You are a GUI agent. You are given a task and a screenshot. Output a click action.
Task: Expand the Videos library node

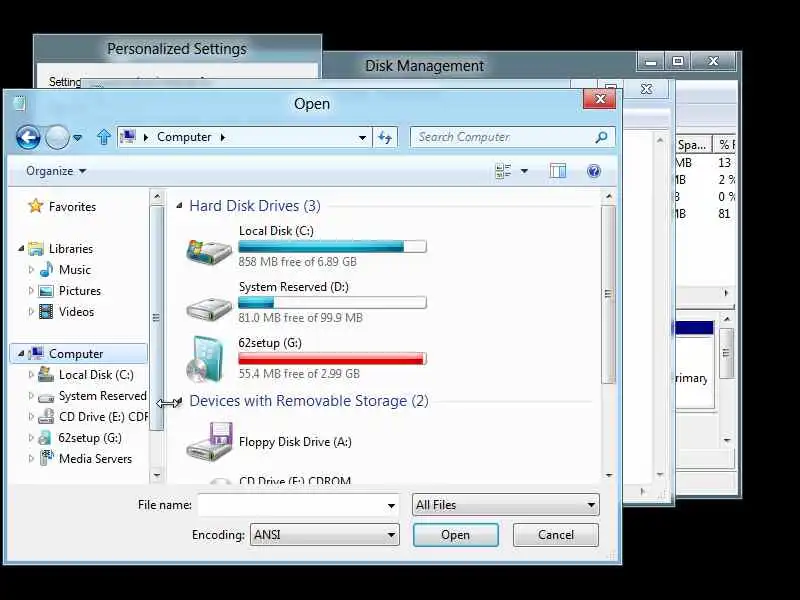click(x=31, y=312)
